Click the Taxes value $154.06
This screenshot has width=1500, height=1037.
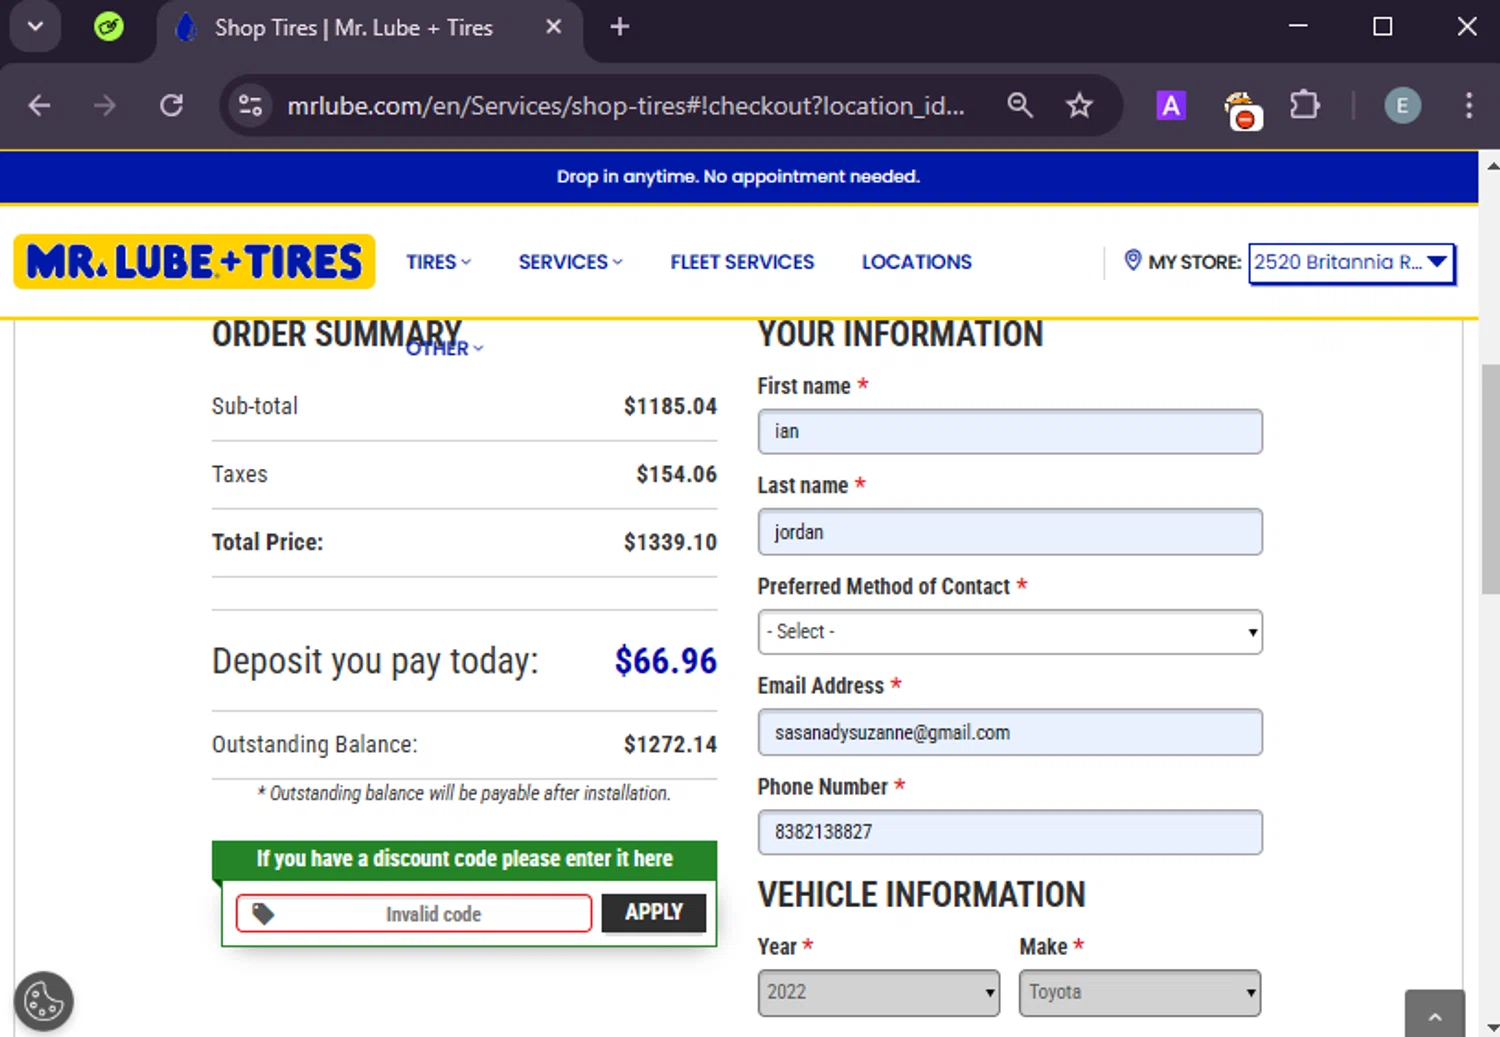point(677,474)
